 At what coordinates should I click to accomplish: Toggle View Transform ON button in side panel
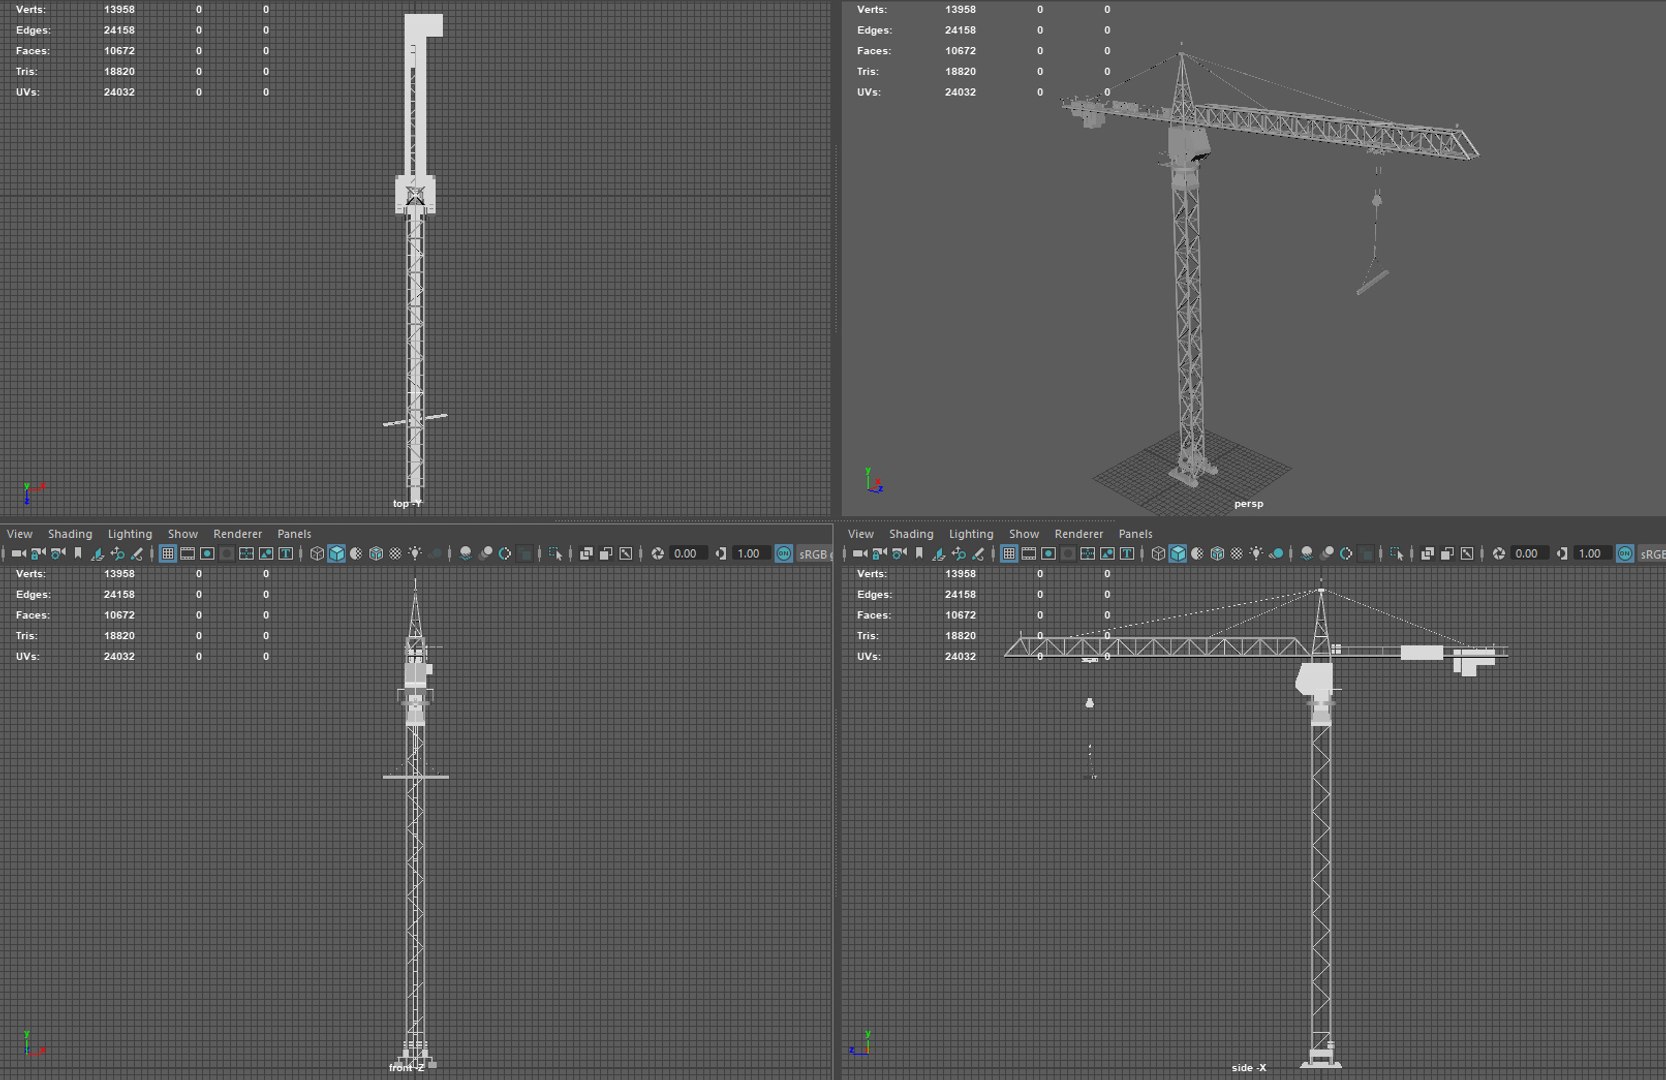(x=1624, y=553)
